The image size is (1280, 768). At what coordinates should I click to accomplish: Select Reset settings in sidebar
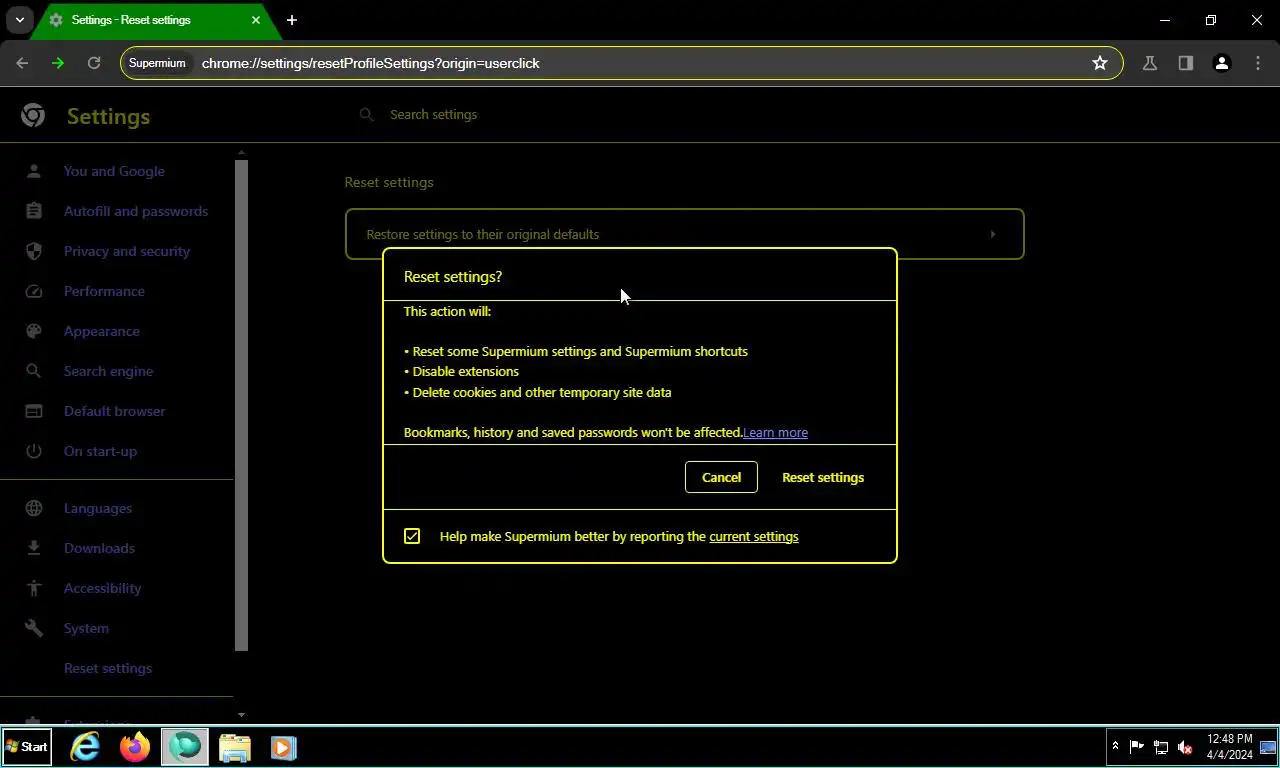pyautogui.click(x=108, y=668)
